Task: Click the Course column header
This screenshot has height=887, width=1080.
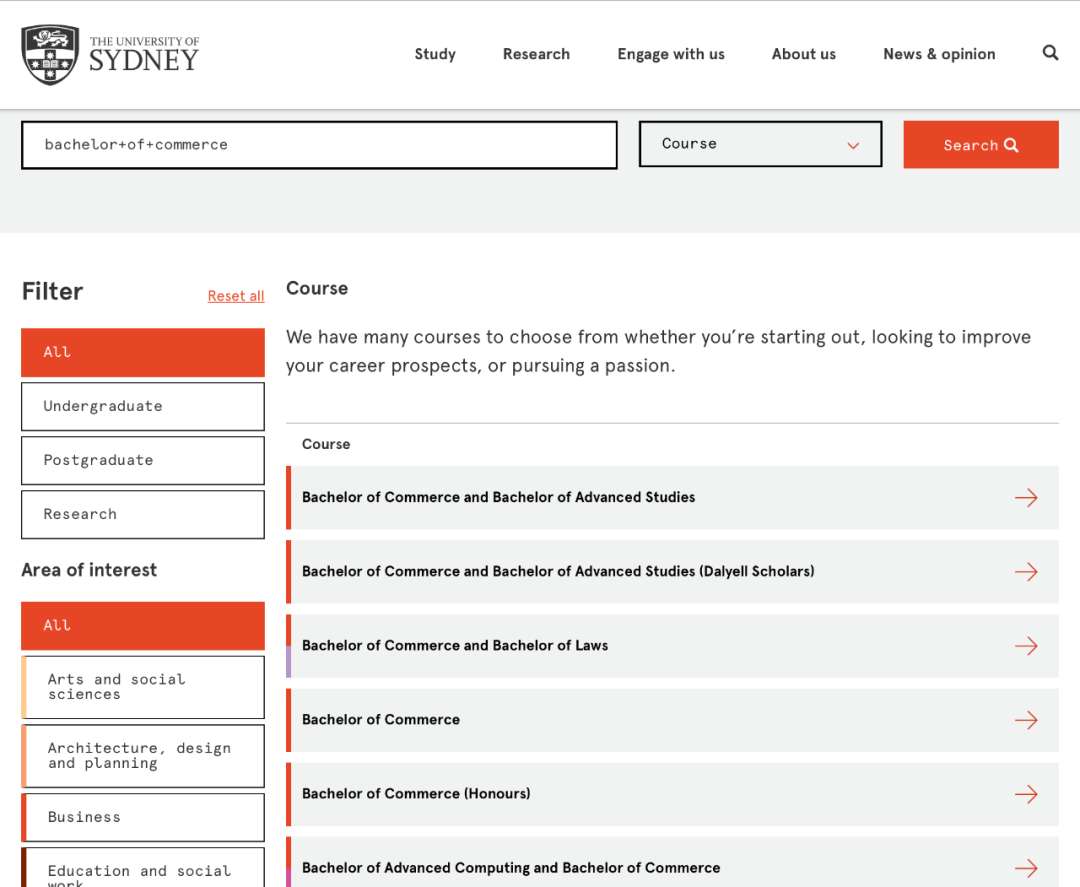Action: [x=326, y=444]
